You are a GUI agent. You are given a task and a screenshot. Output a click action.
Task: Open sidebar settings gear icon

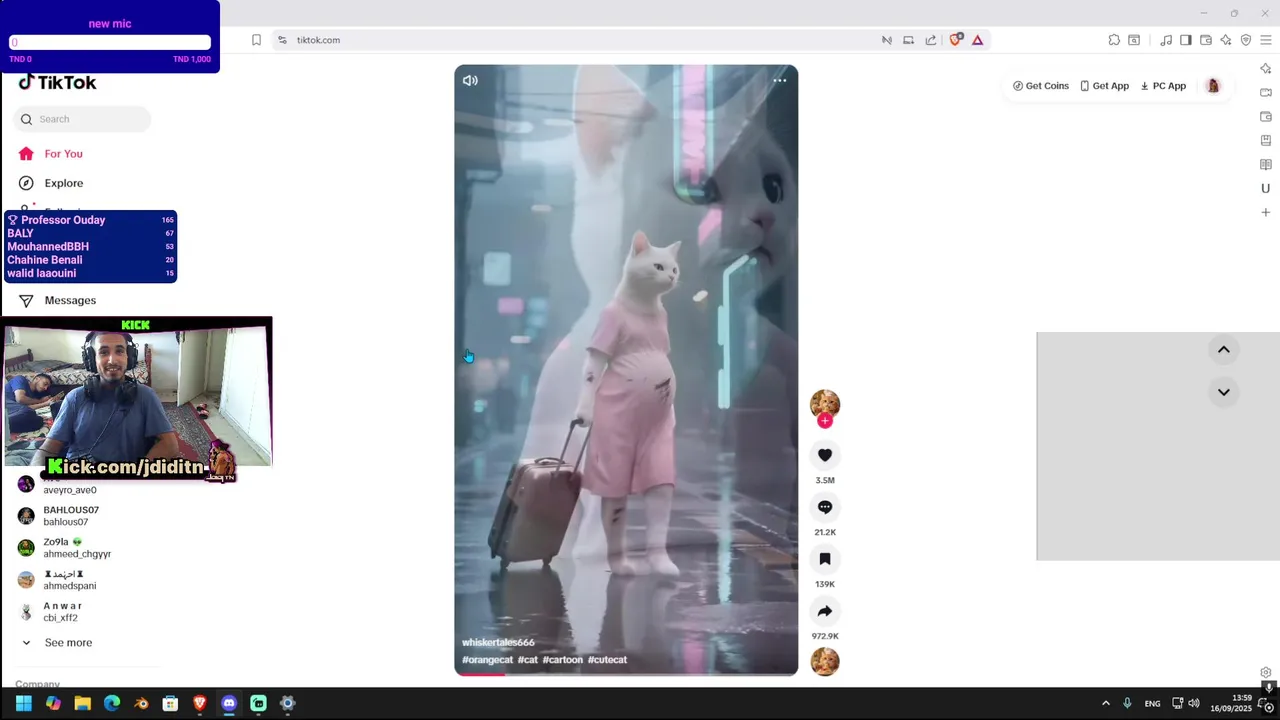1266,672
